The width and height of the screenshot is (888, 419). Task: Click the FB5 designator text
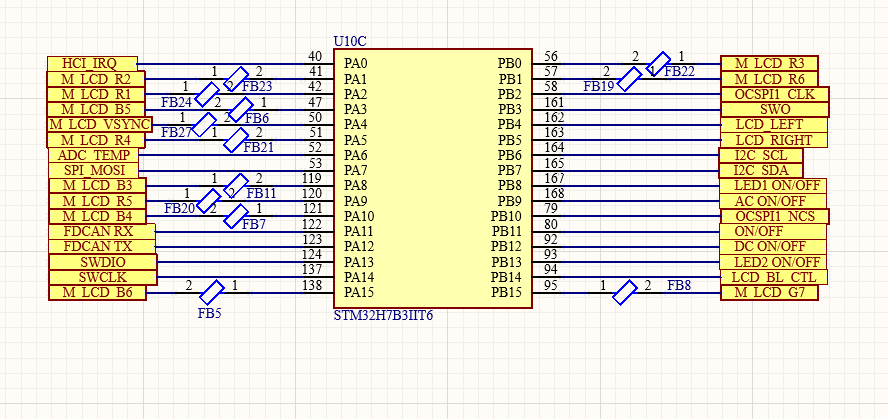click(x=209, y=314)
